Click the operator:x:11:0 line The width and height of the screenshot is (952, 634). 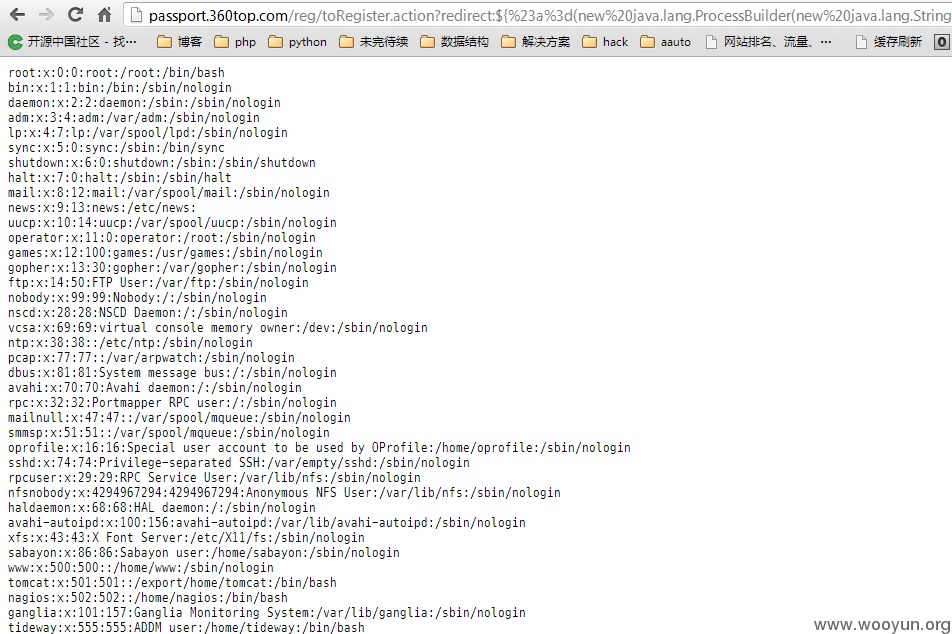point(162,237)
